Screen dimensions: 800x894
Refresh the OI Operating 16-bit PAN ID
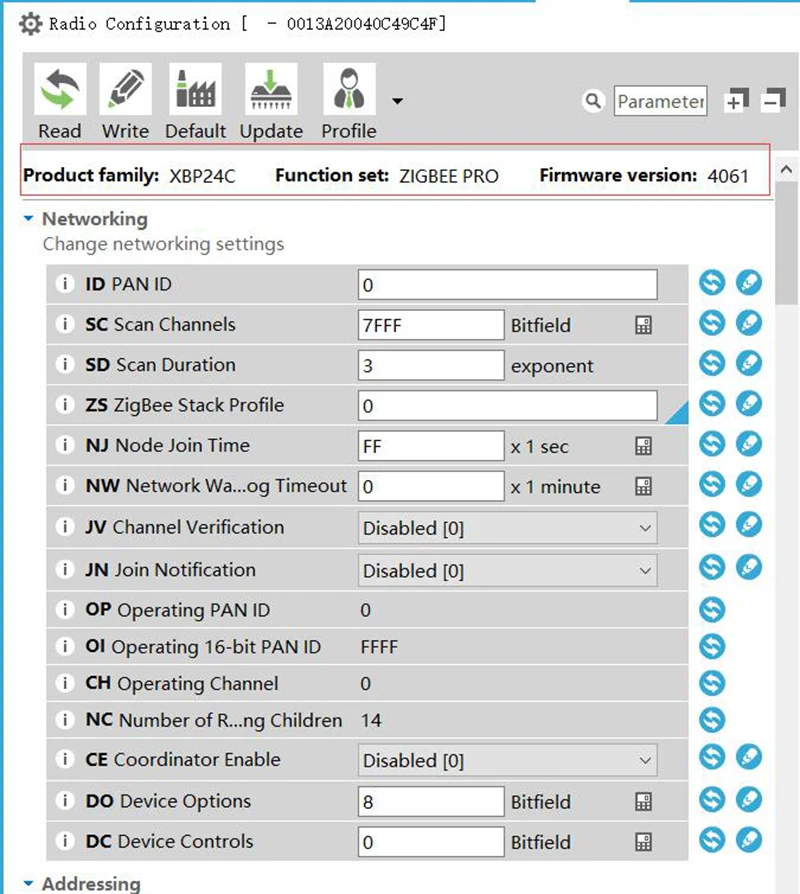coord(712,646)
